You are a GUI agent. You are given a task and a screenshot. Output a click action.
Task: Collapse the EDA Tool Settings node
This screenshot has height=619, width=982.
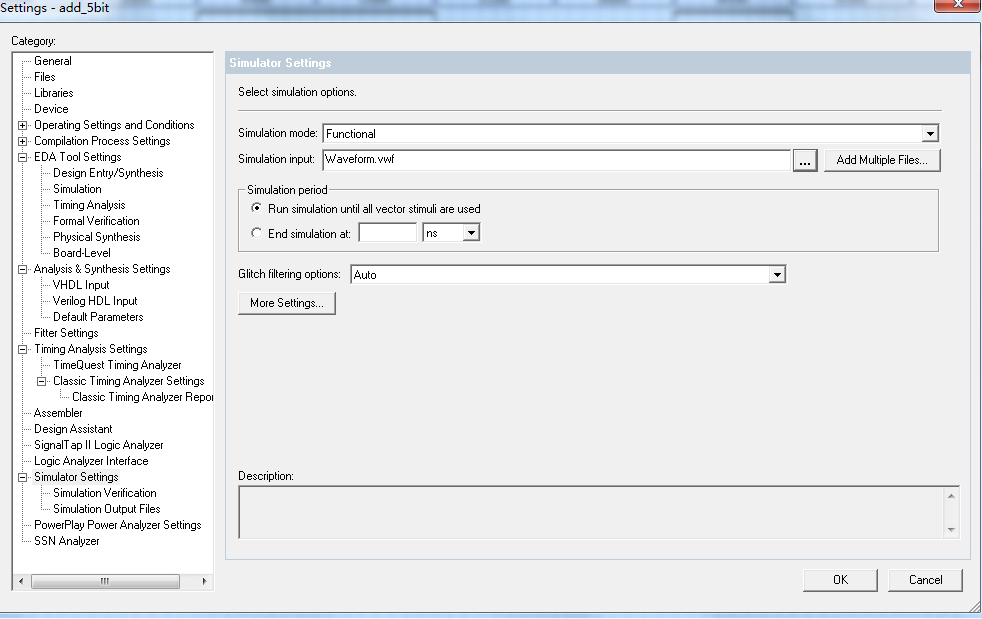point(23,157)
